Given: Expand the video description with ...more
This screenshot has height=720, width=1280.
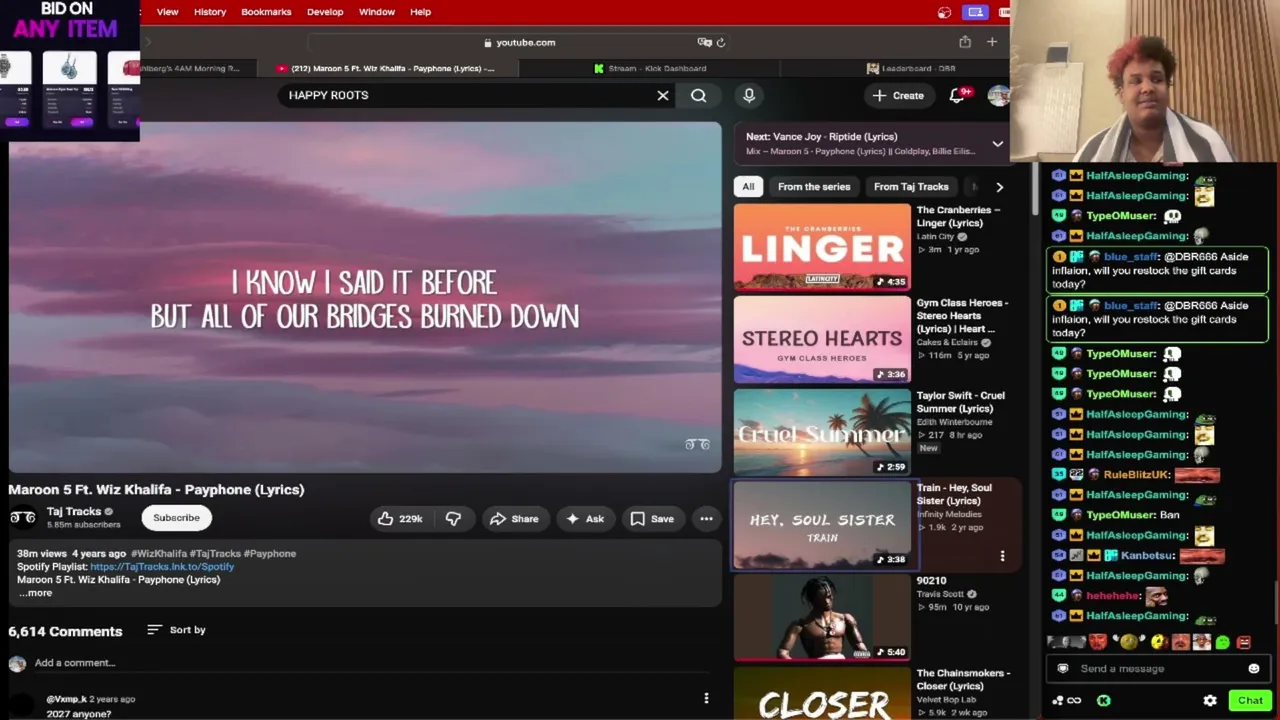Looking at the screenshot, I should point(35,593).
